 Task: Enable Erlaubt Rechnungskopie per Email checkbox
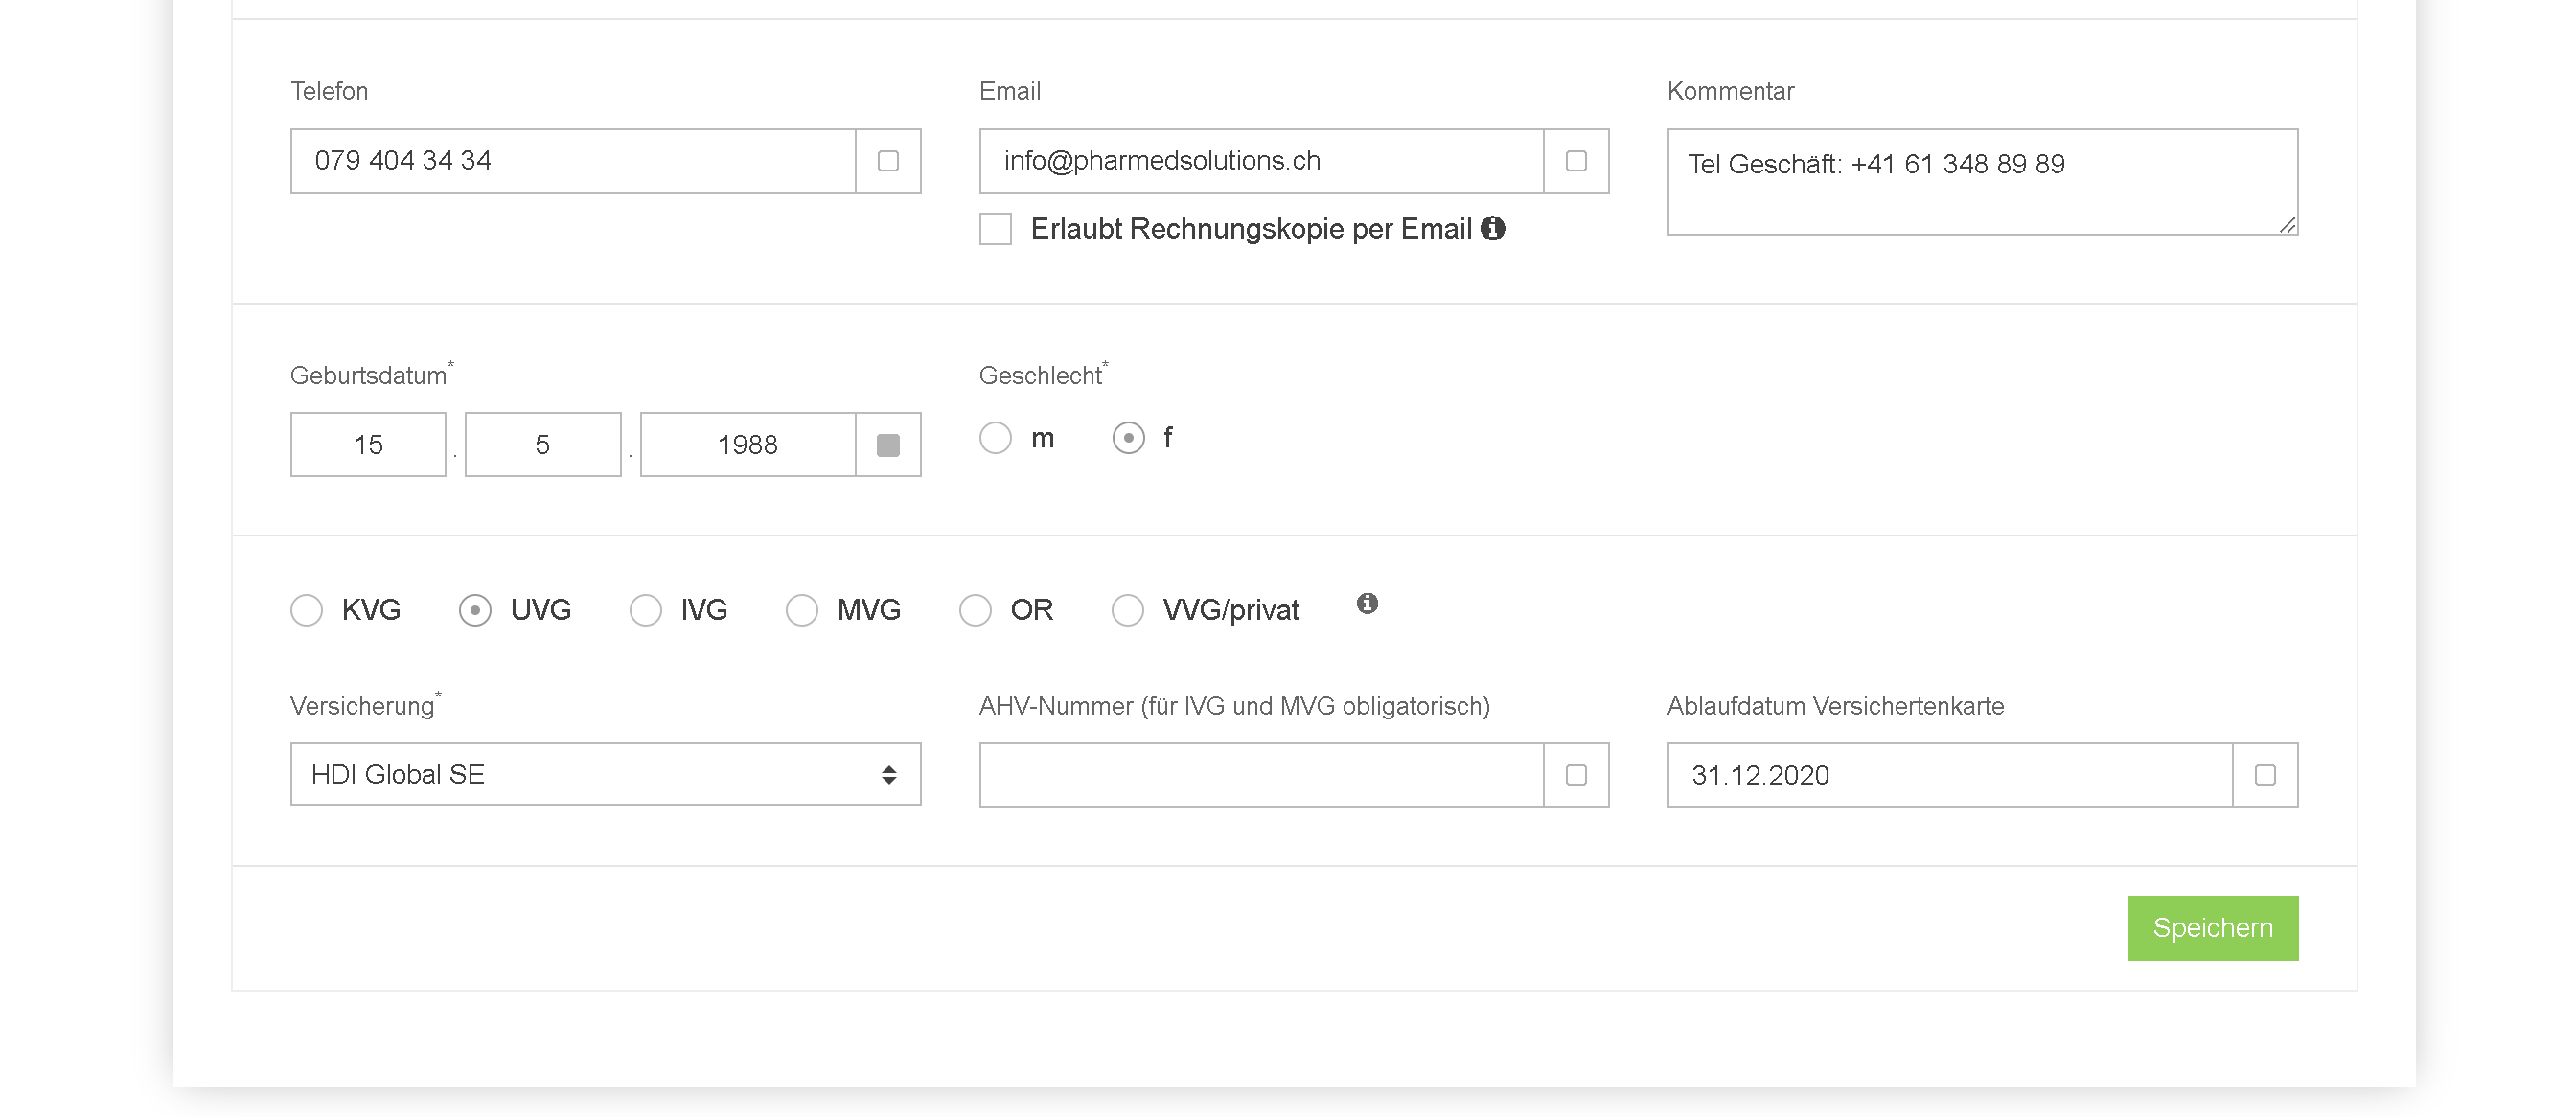click(996, 229)
